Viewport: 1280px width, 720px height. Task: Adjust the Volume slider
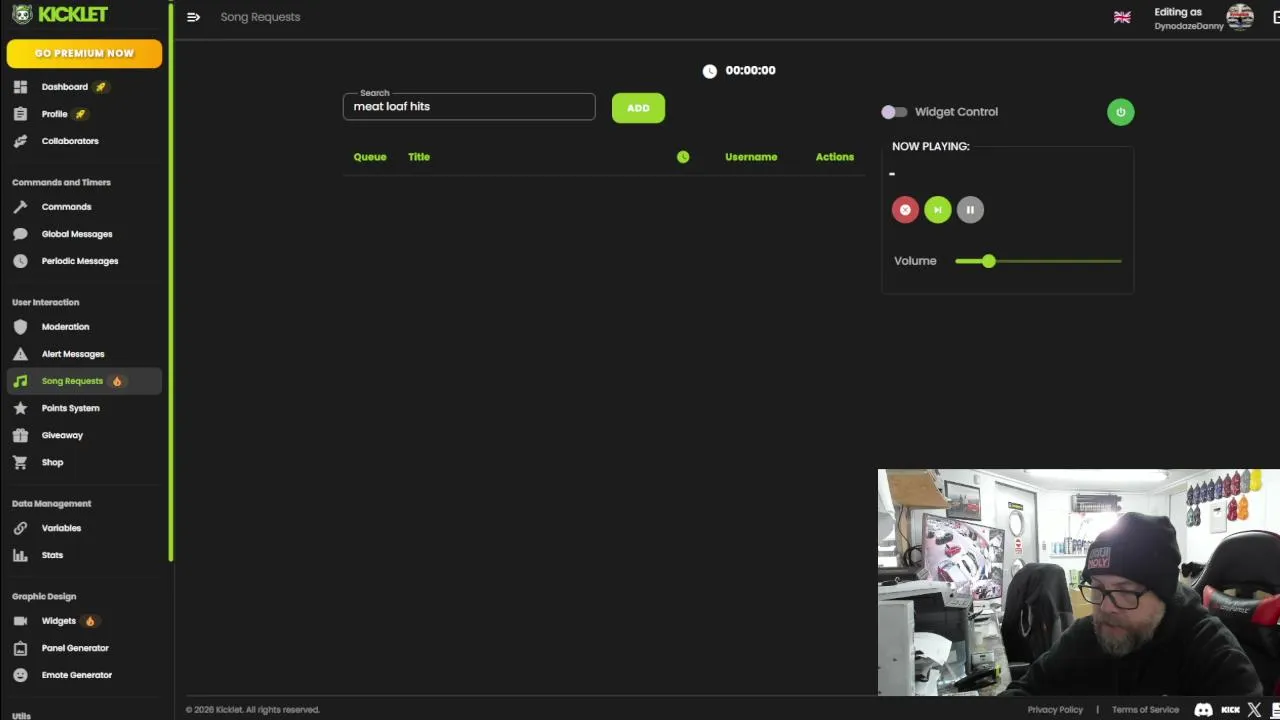click(1038, 261)
